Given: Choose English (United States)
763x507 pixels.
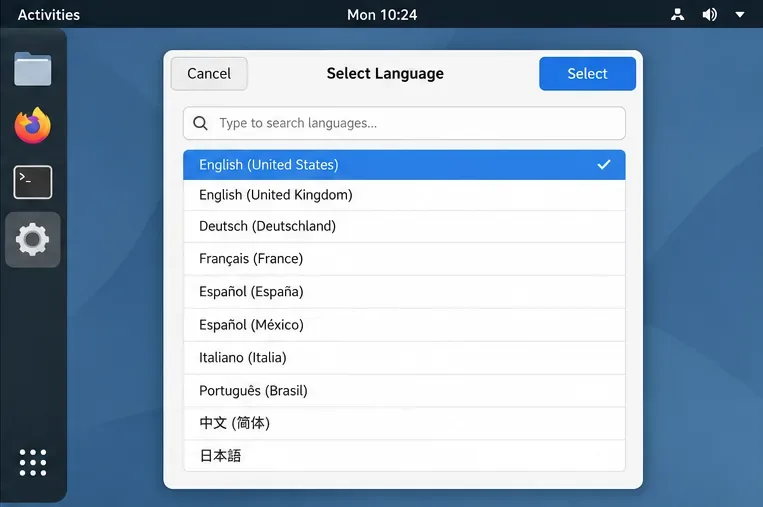Looking at the screenshot, I should pos(404,165).
